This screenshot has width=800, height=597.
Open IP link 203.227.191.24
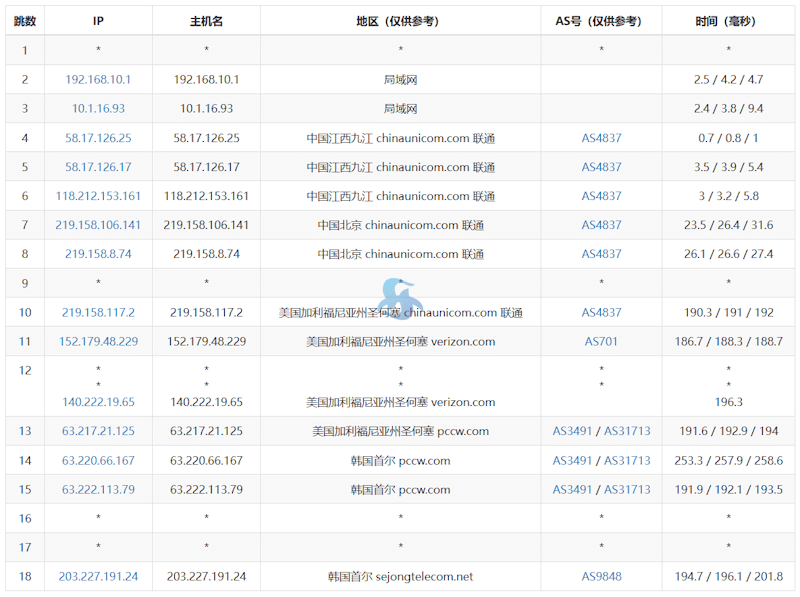tap(98, 577)
